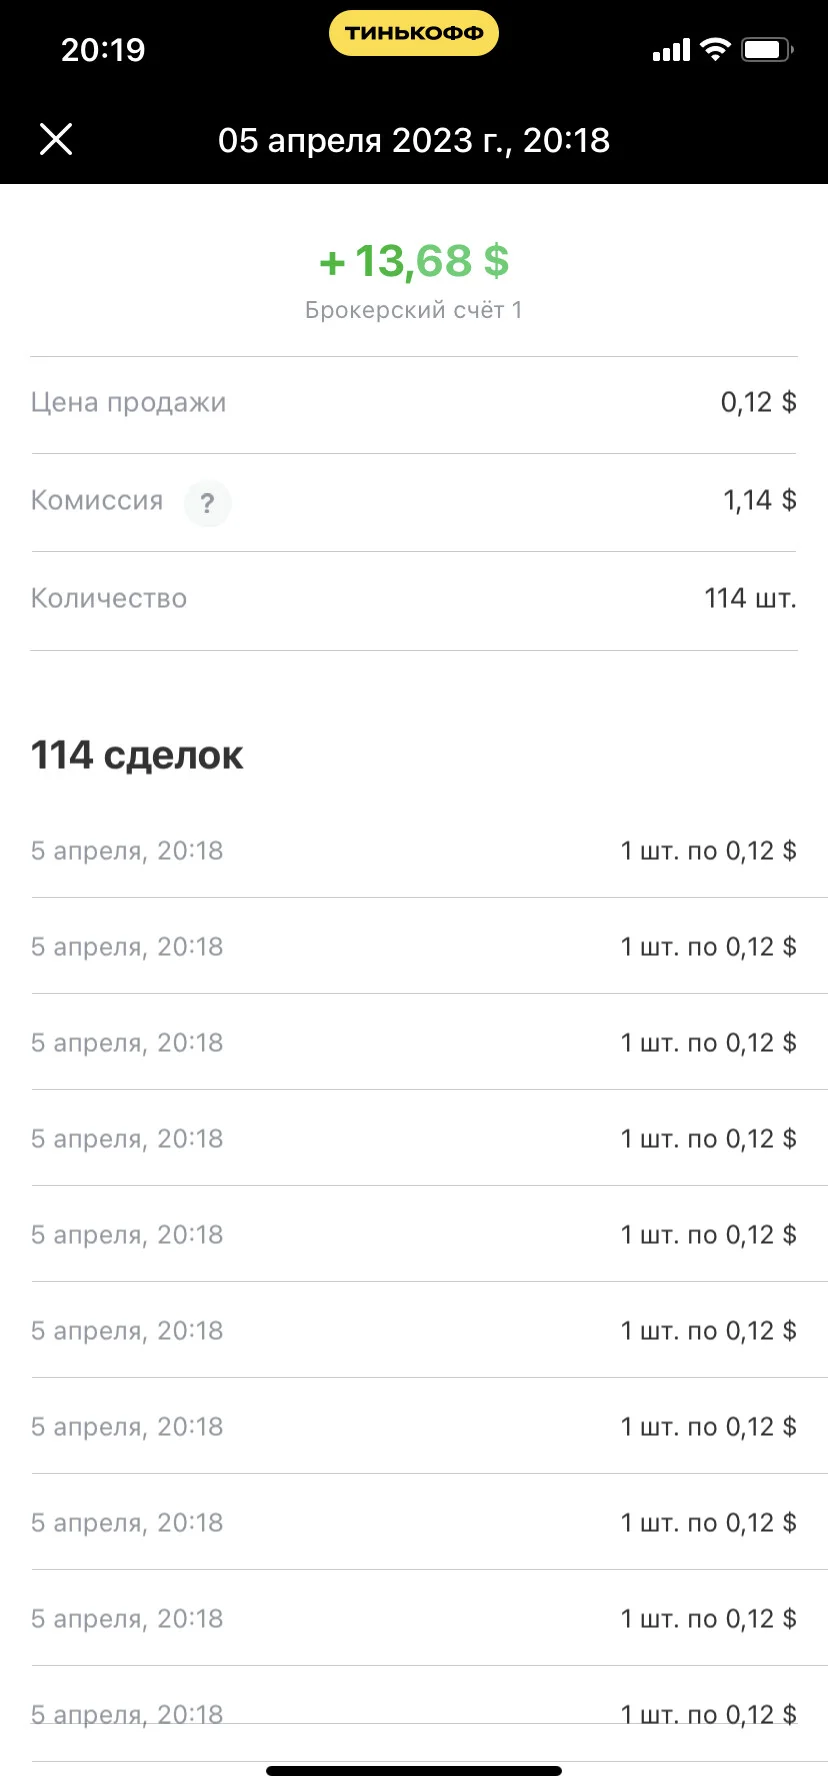
Task: Select the green +13,68 $ amount
Action: coord(414,261)
